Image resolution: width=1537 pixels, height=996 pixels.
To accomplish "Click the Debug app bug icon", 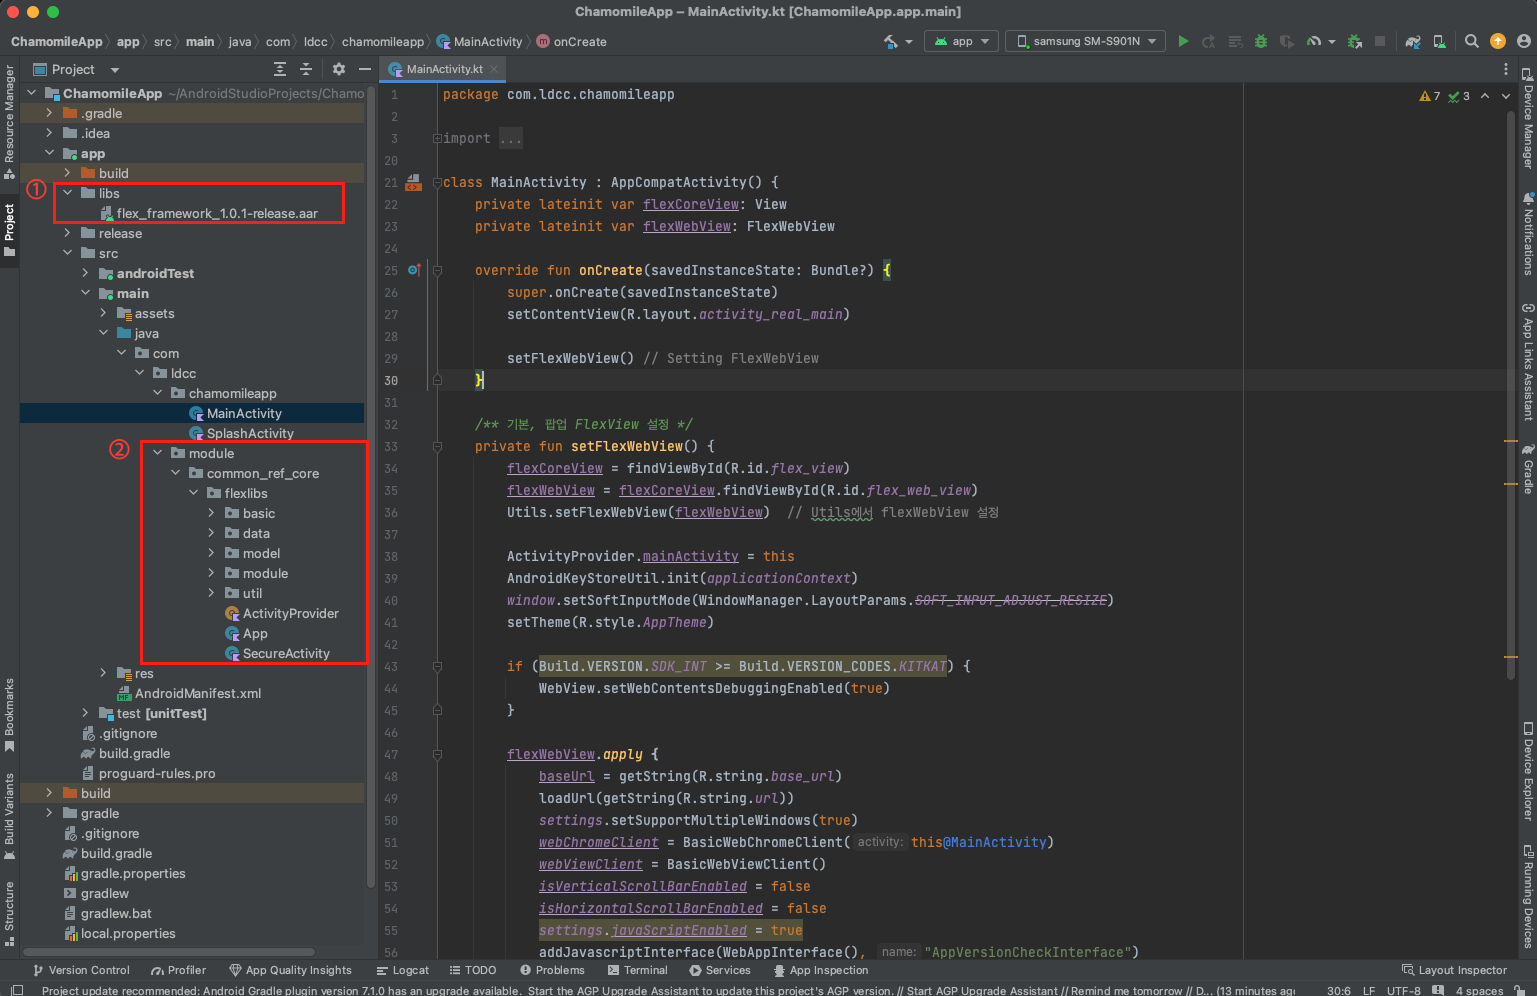I will pyautogui.click(x=1261, y=41).
